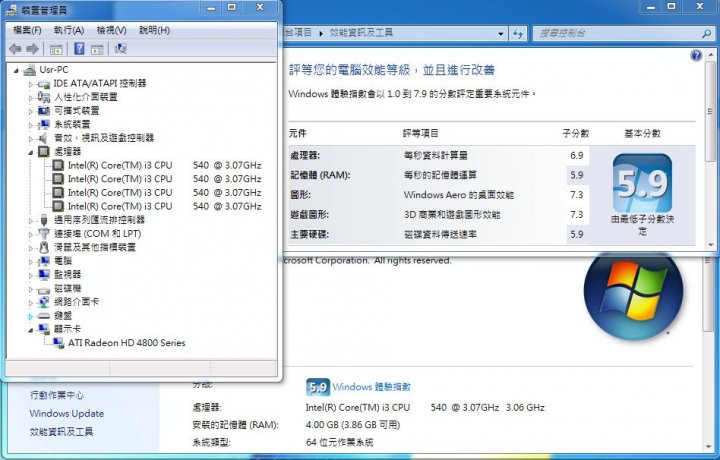Select the 連接埠 (COM 和 LPT) icon
The width and height of the screenshot is (720, 460).
44,234
